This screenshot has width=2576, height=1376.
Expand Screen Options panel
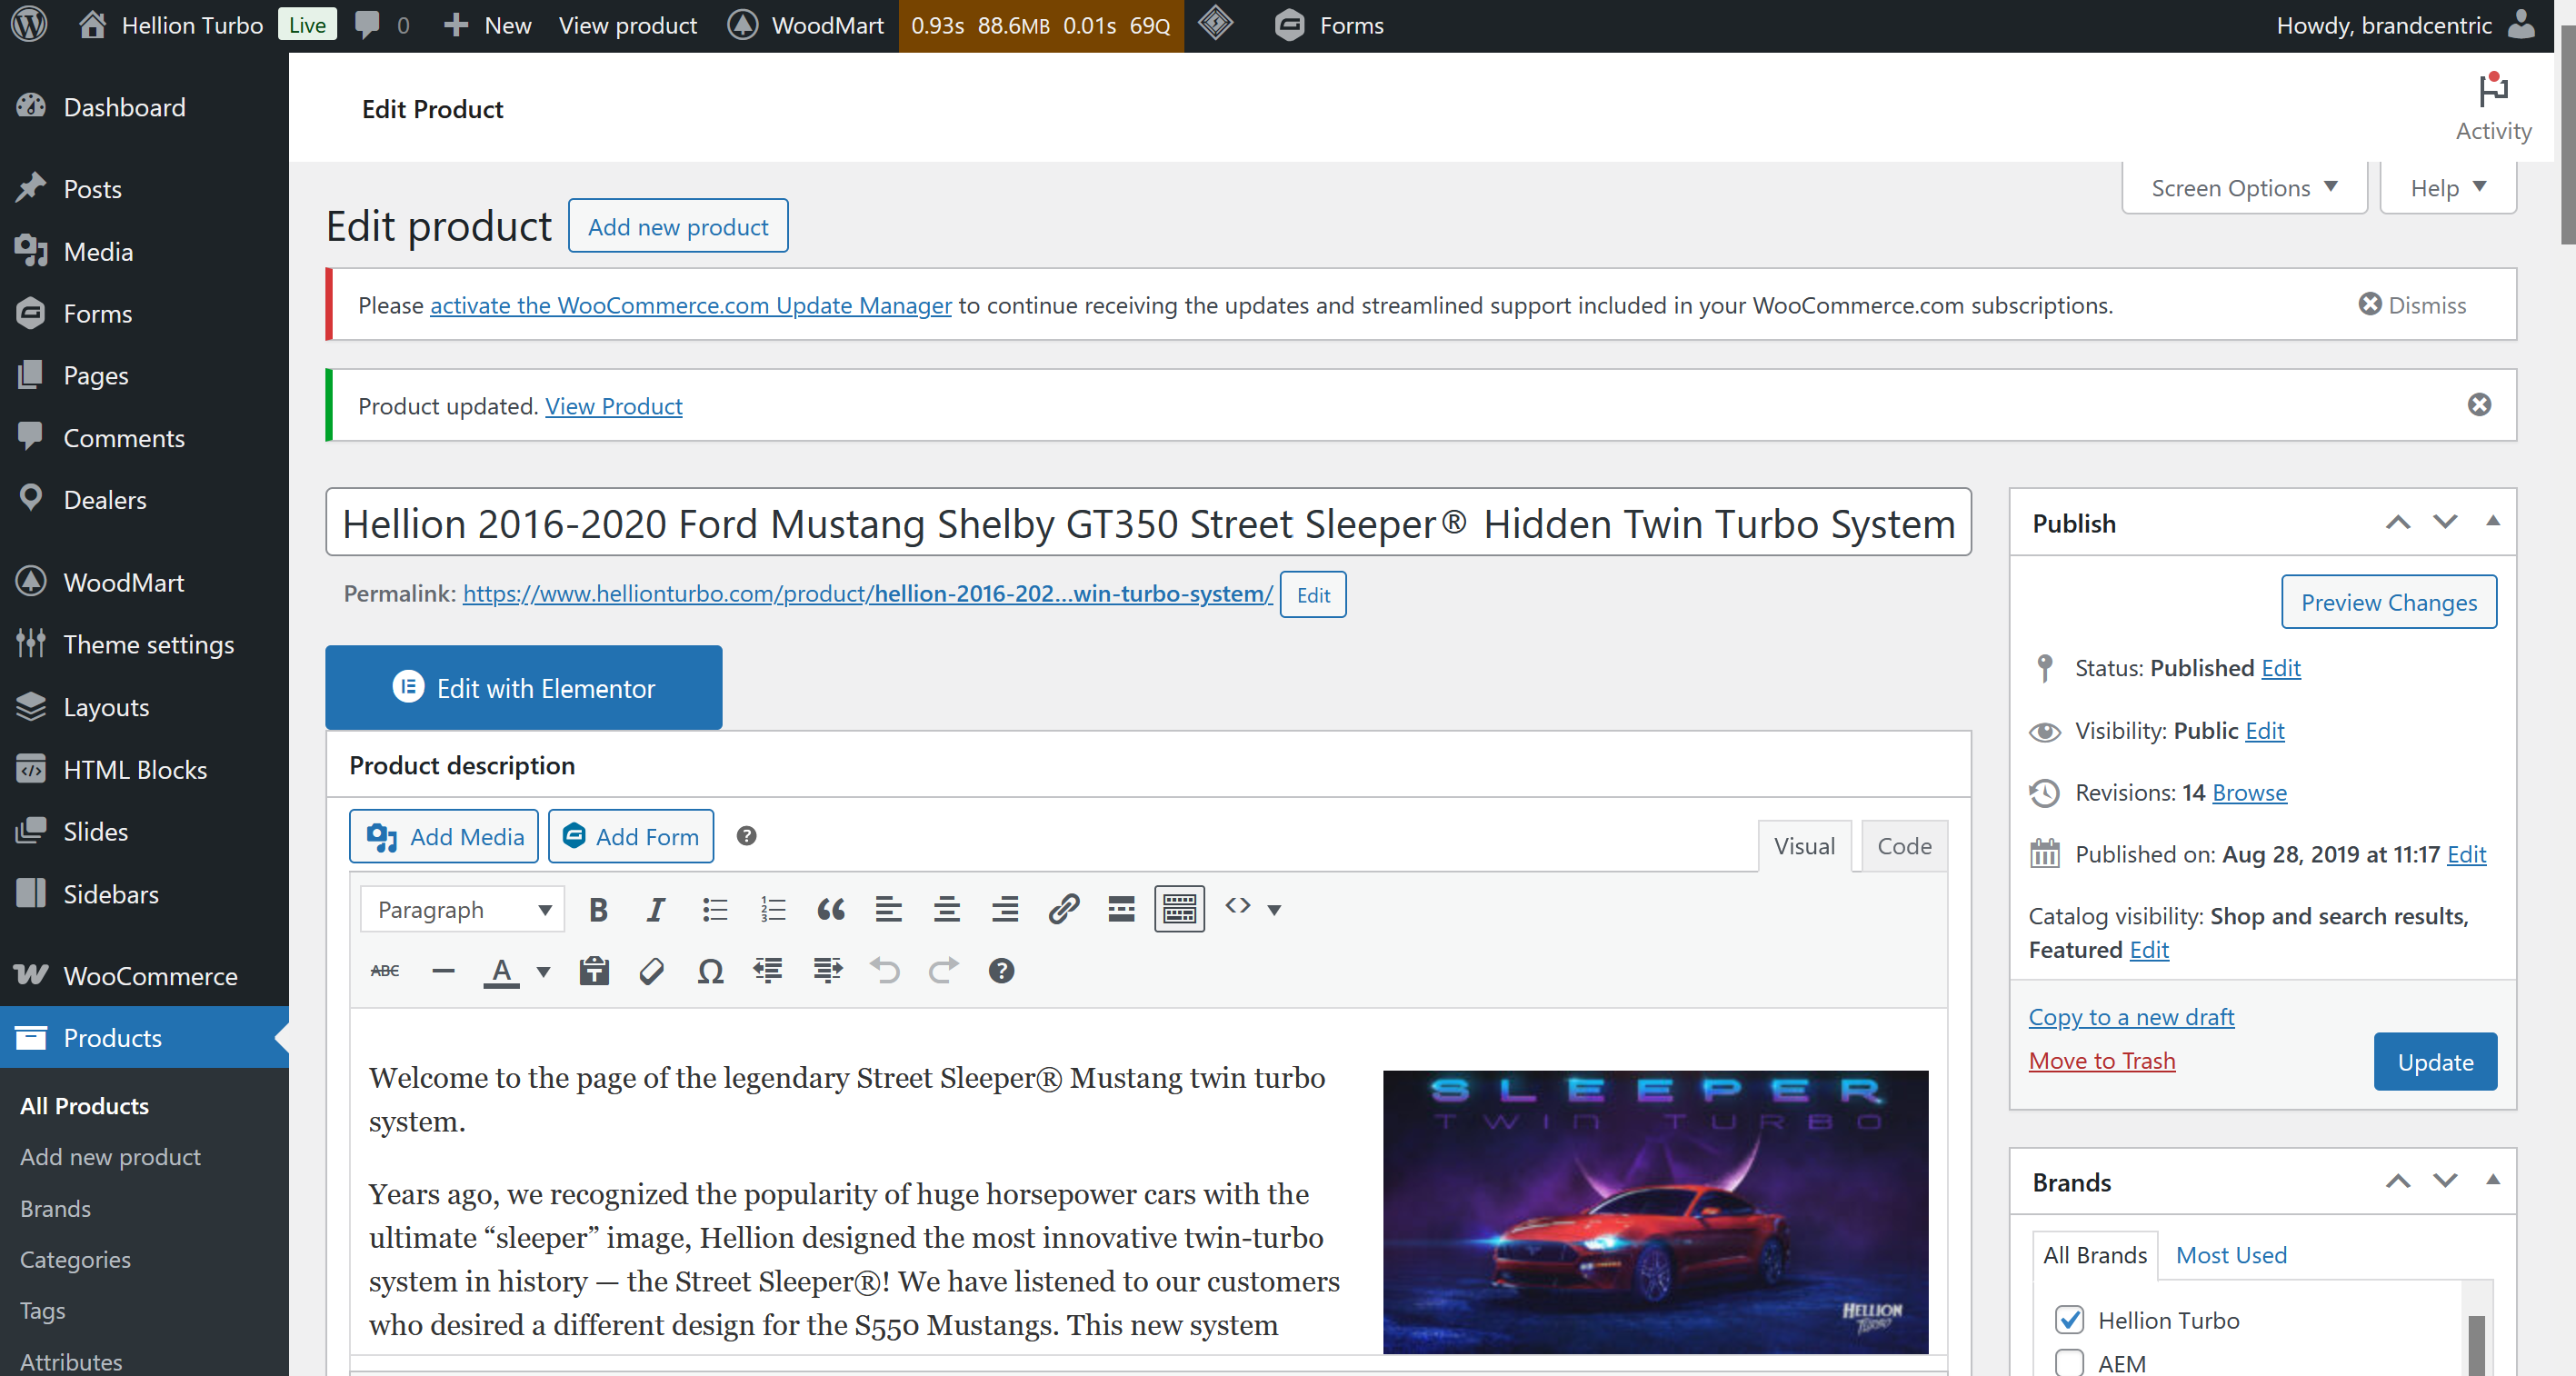click(x=2244, y=188)
